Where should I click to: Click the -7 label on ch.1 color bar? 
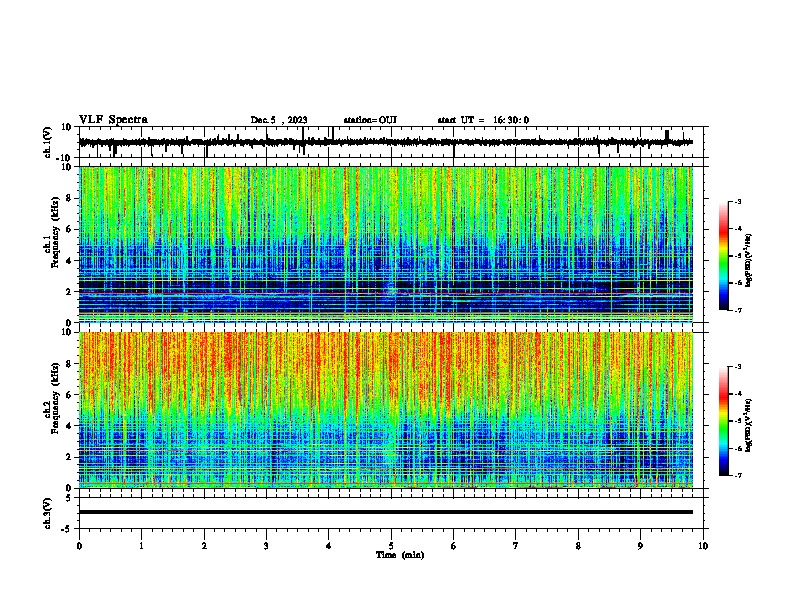pos(737,310)
